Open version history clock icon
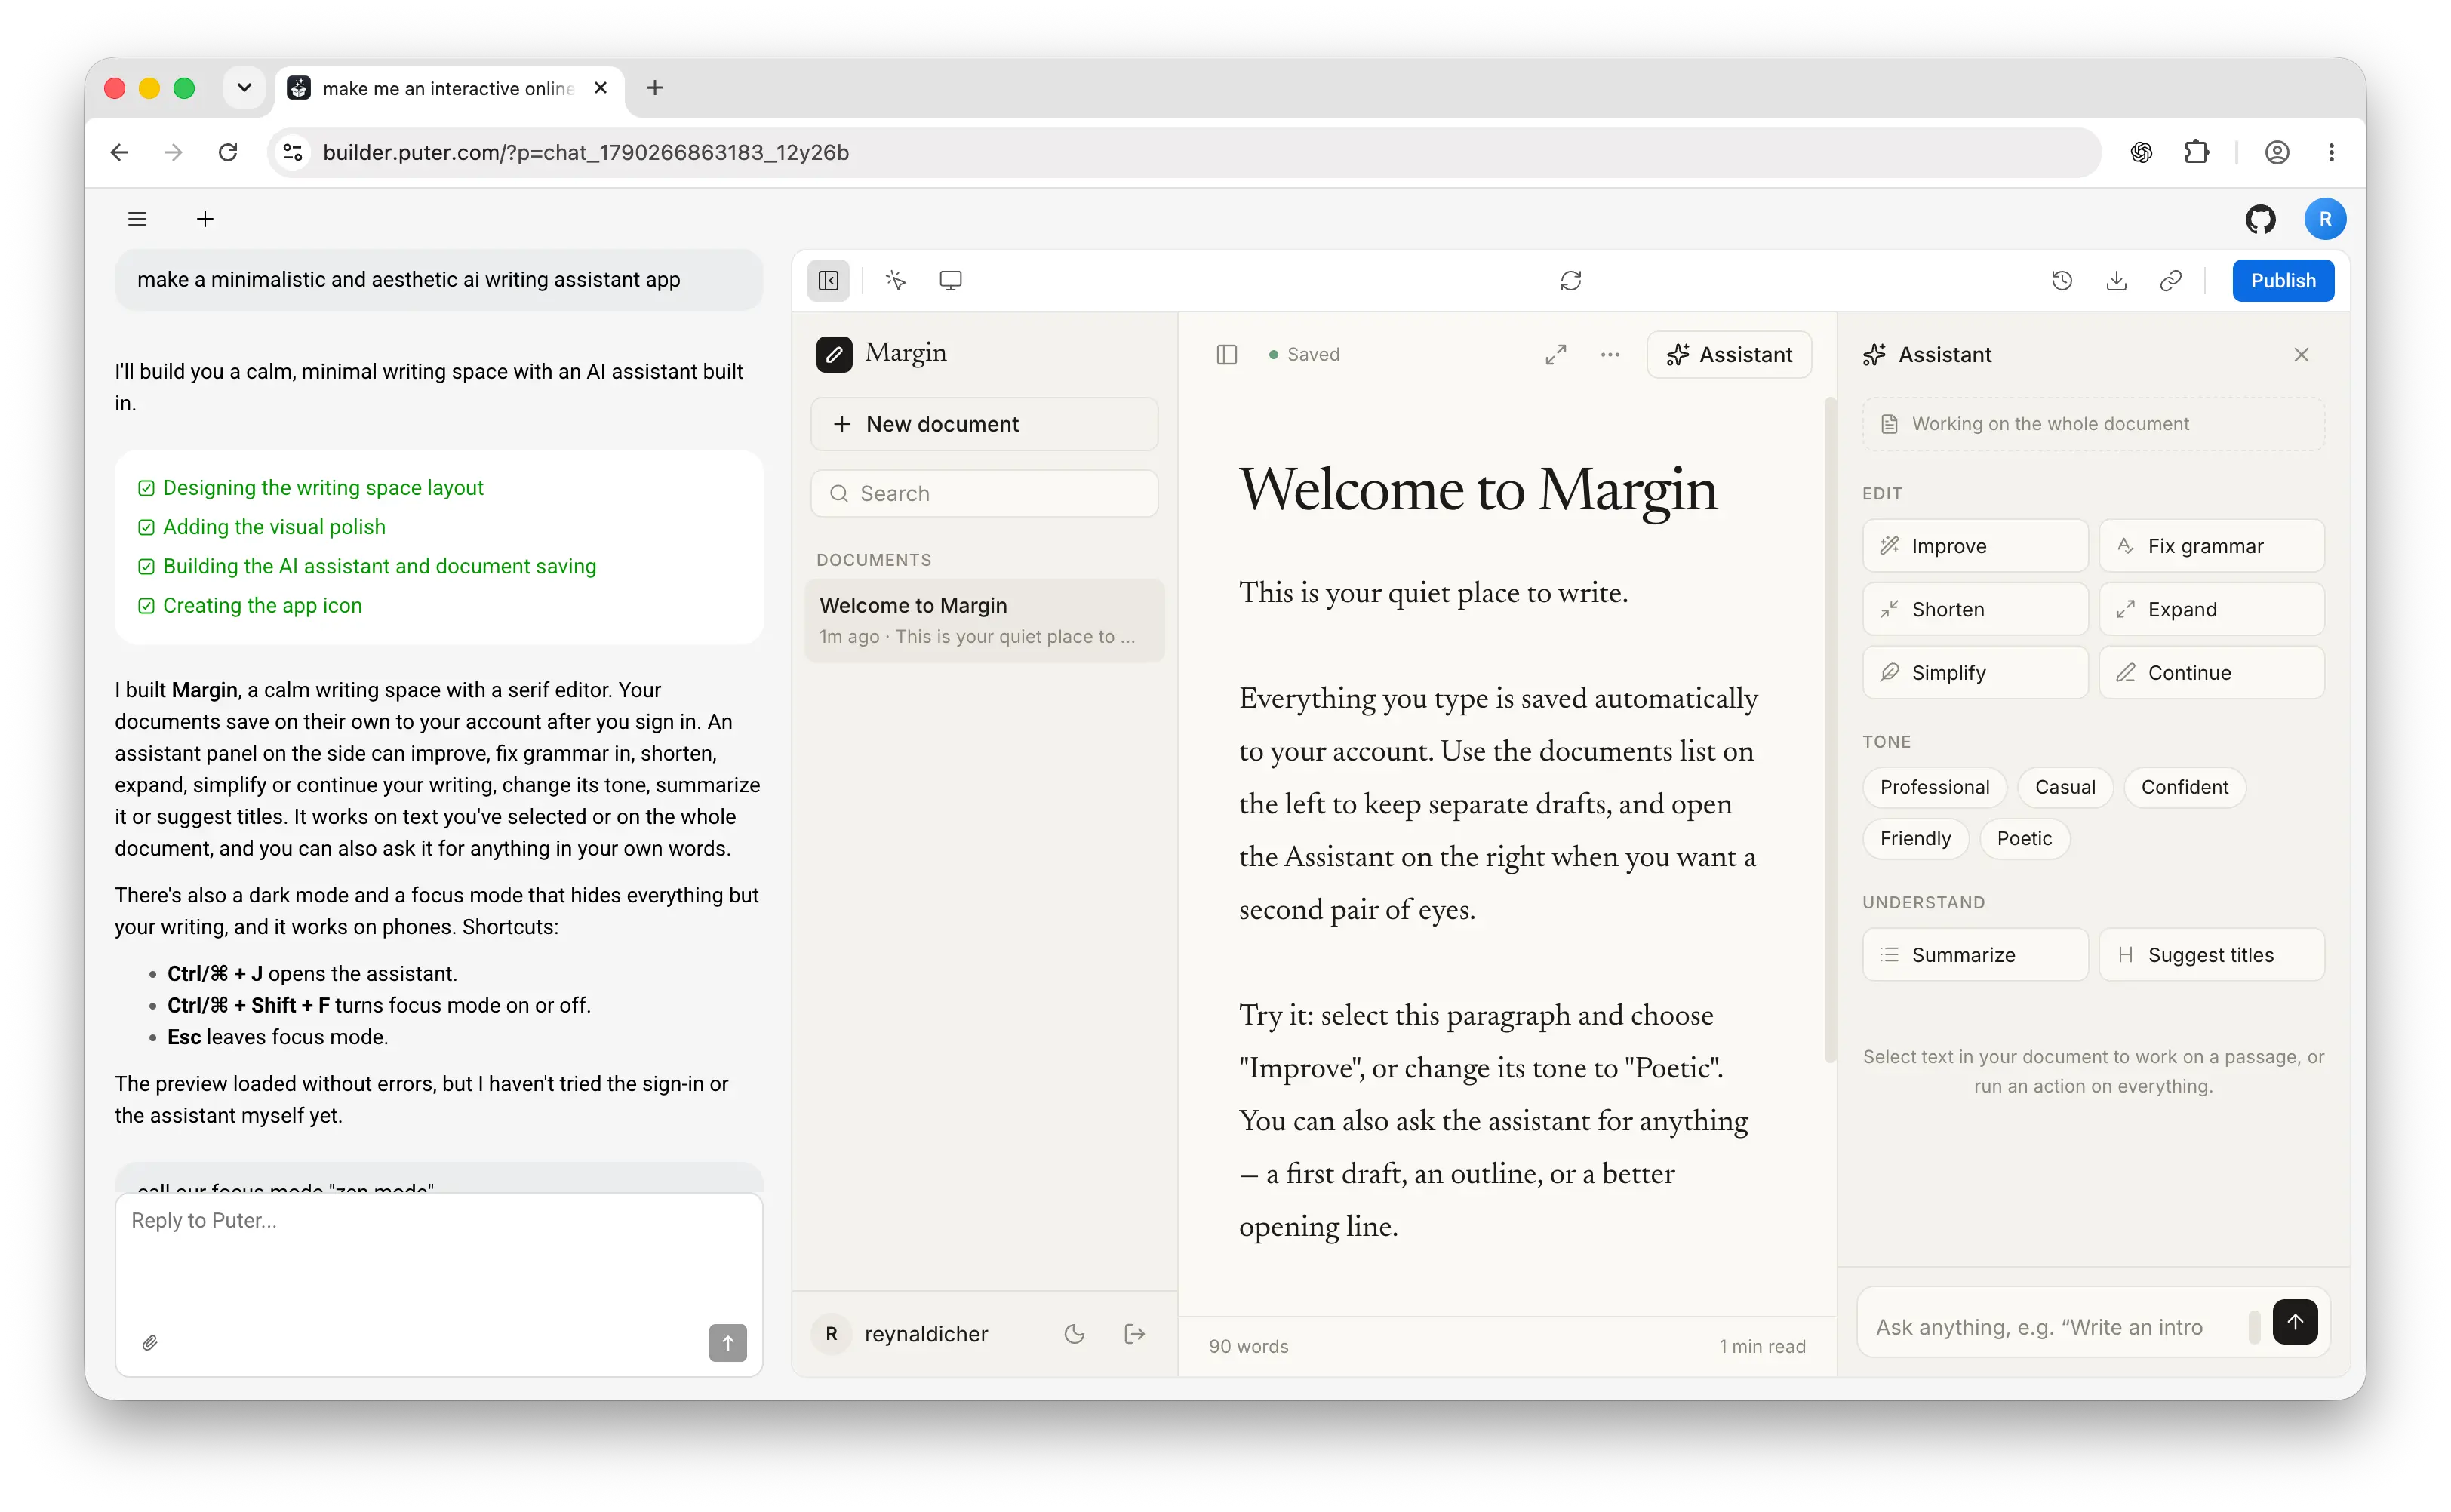Screen dimensions: 2451x1512 coord(2061,281)
